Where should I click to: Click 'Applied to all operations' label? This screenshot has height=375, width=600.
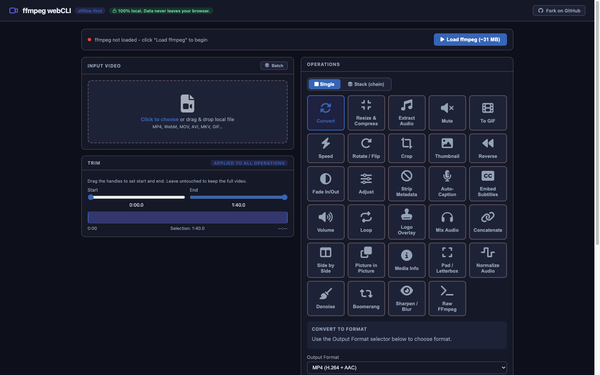[x=249, y=163]
